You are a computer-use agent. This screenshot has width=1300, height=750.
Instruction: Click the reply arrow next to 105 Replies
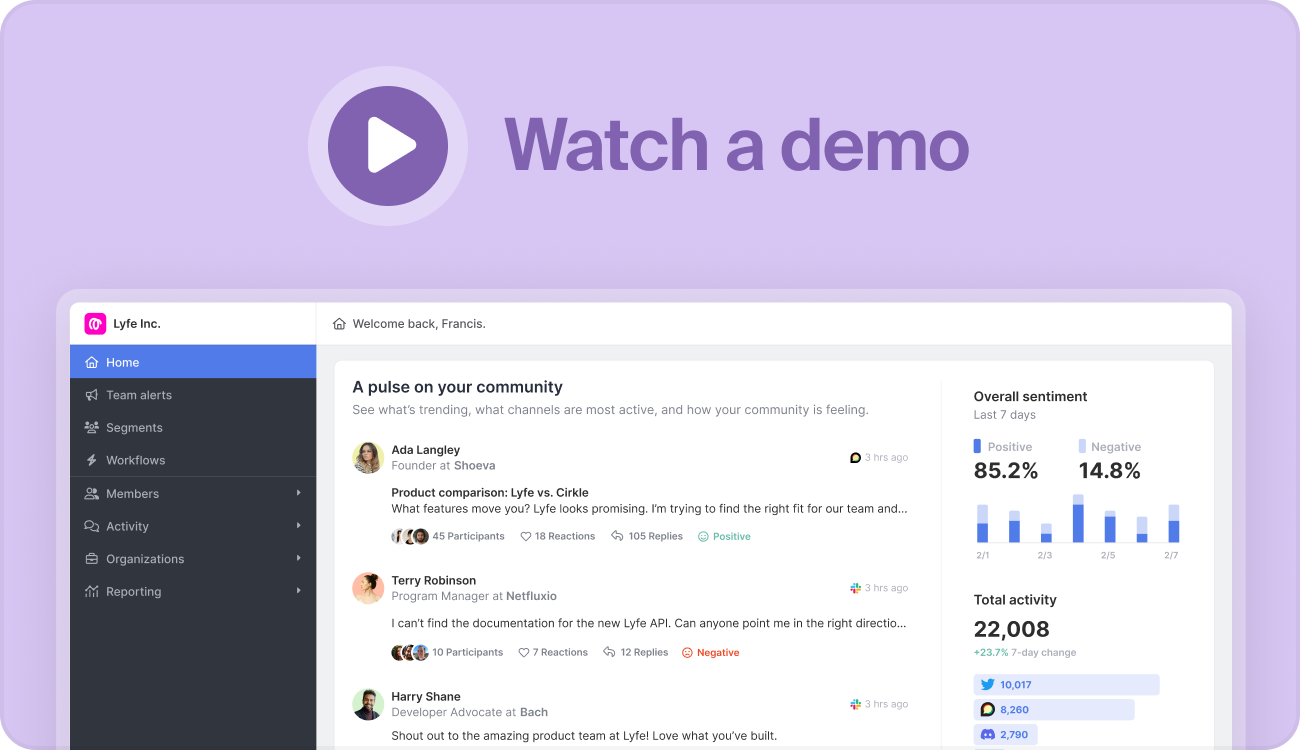(617, 536)
